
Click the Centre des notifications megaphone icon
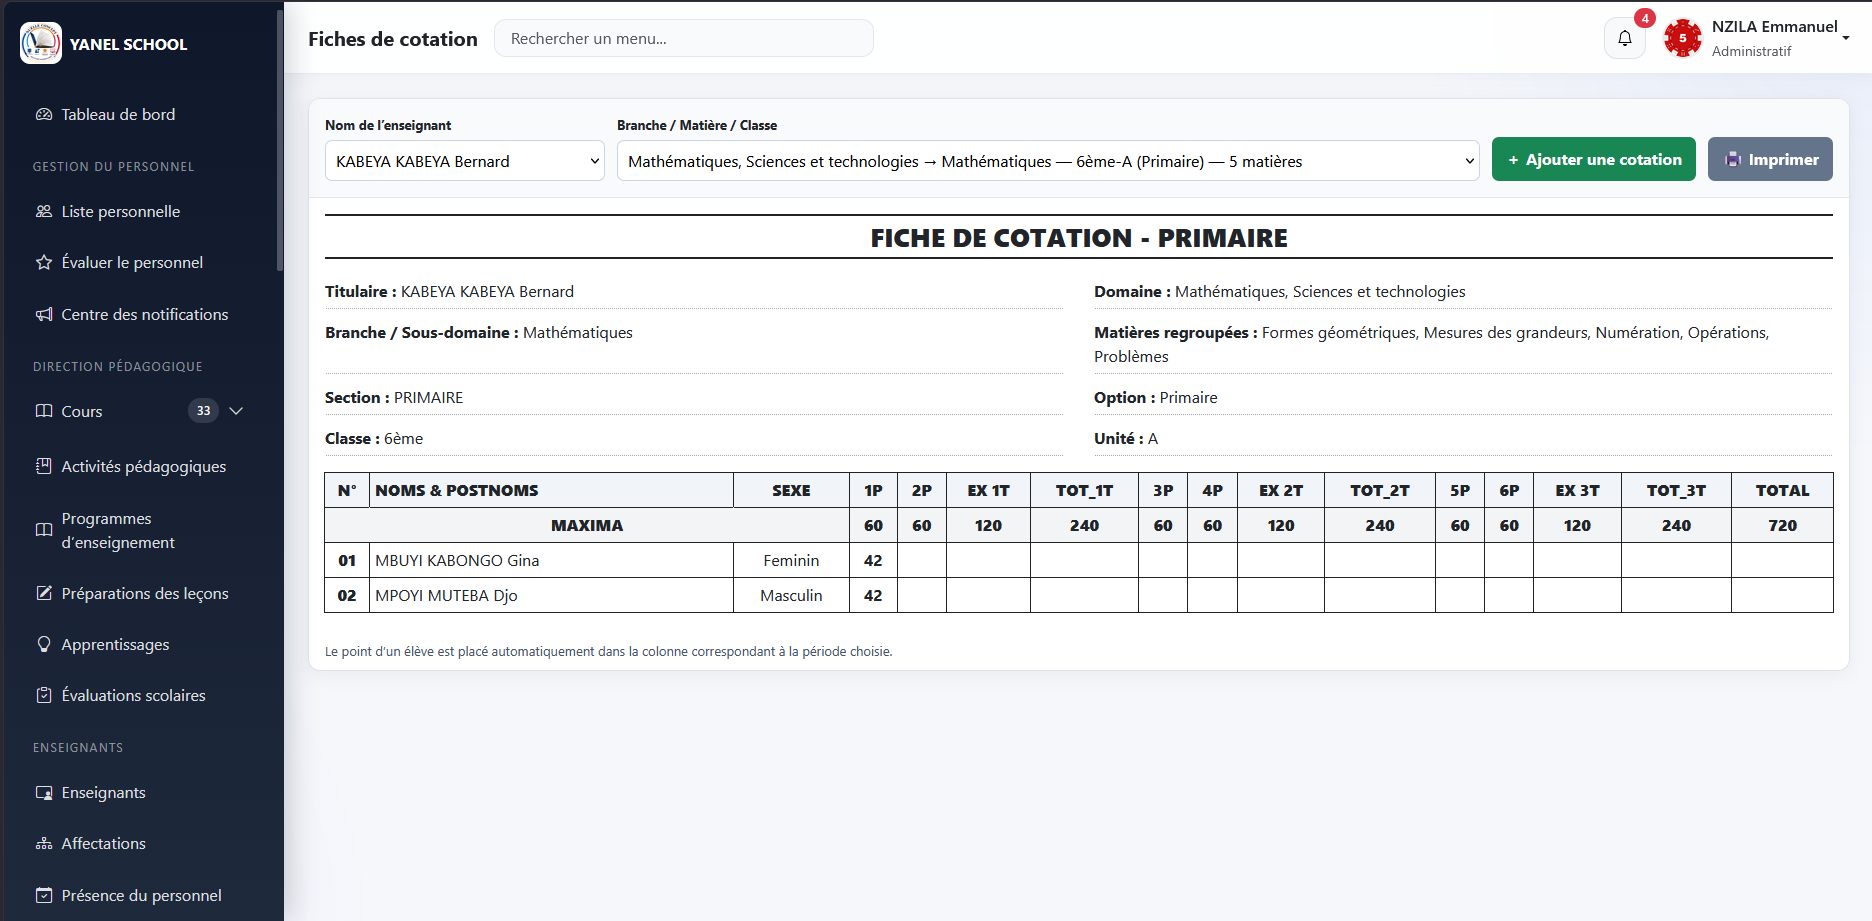point(44,314)
